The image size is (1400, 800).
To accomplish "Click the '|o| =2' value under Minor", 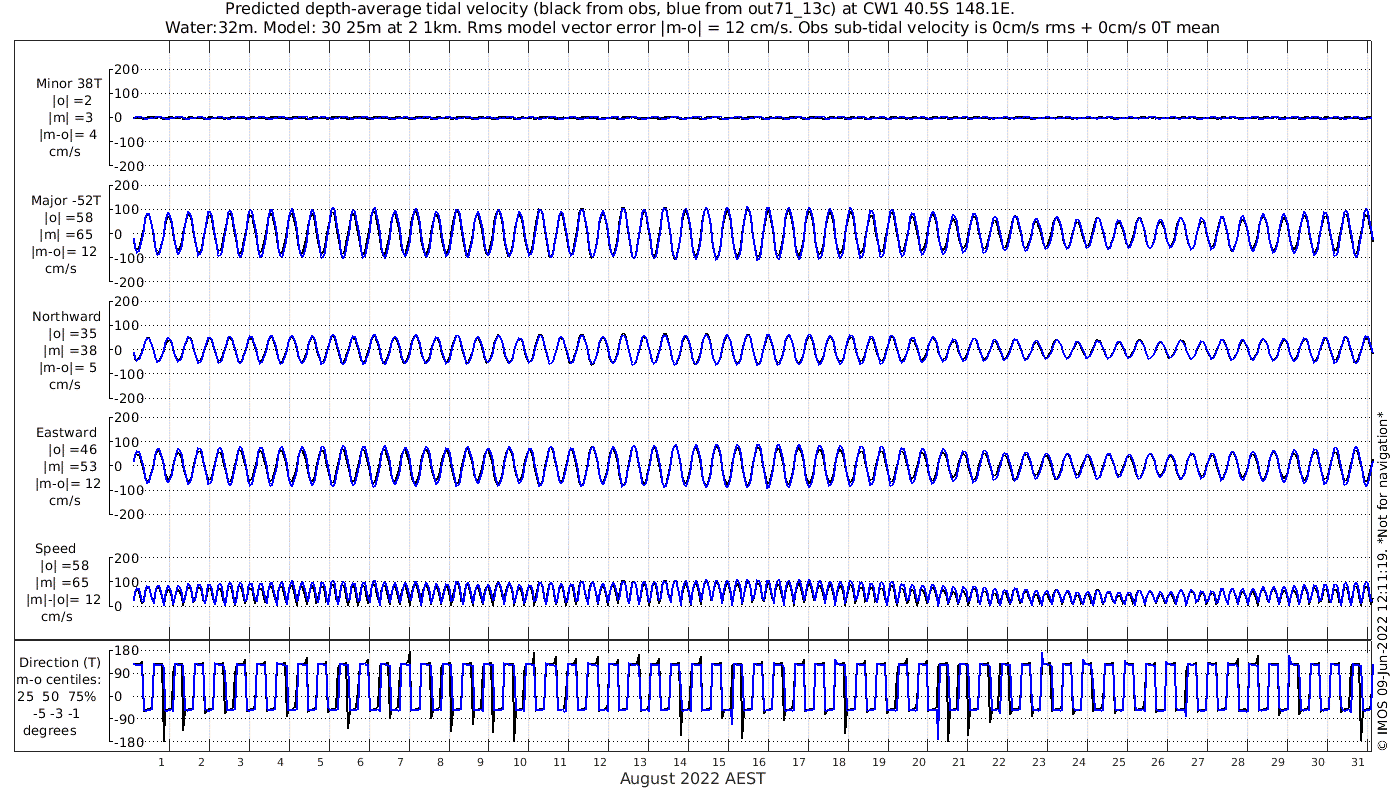I will (x=72, y=101).
